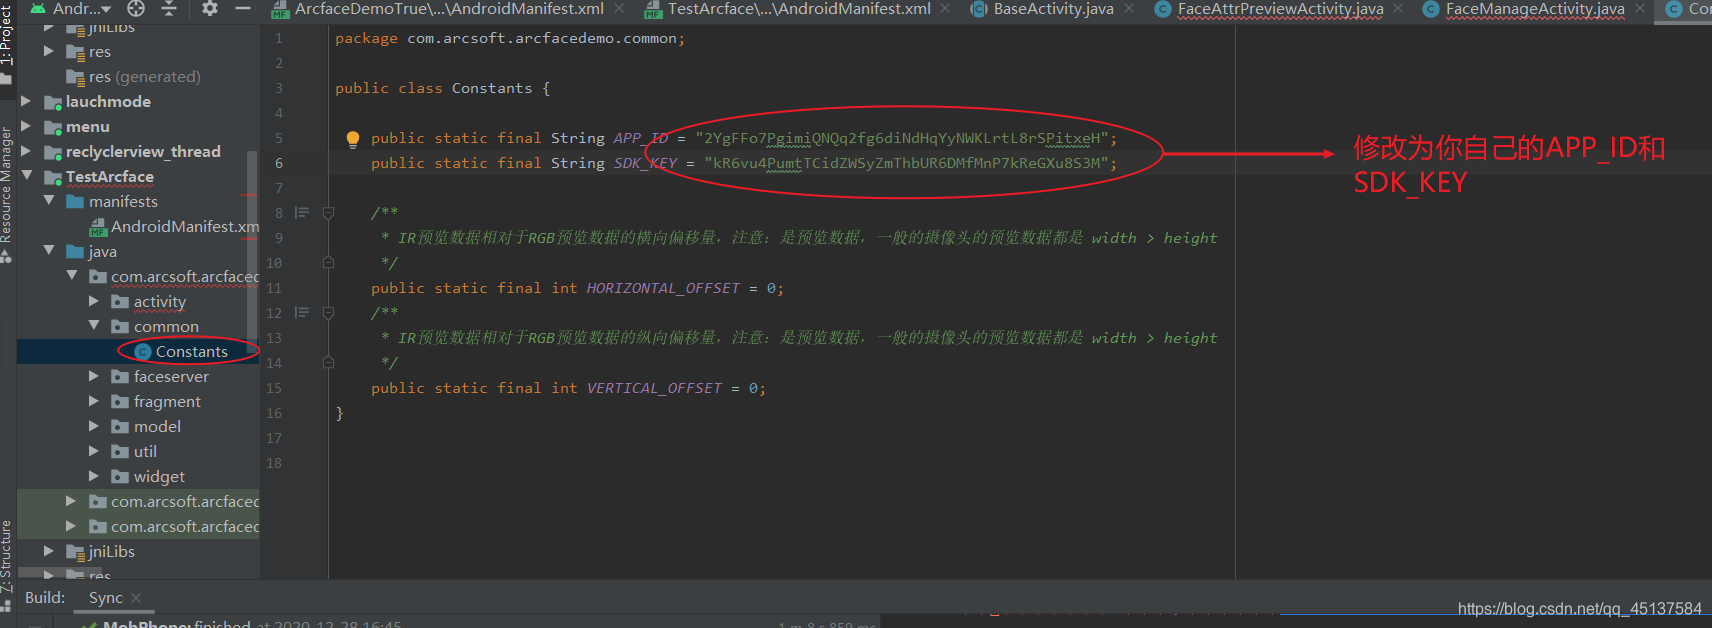Screen dimensions: 1712x628
Task: Close the TestArcface AndroidManifest.xml tab
Action: (x=945, y=9)
